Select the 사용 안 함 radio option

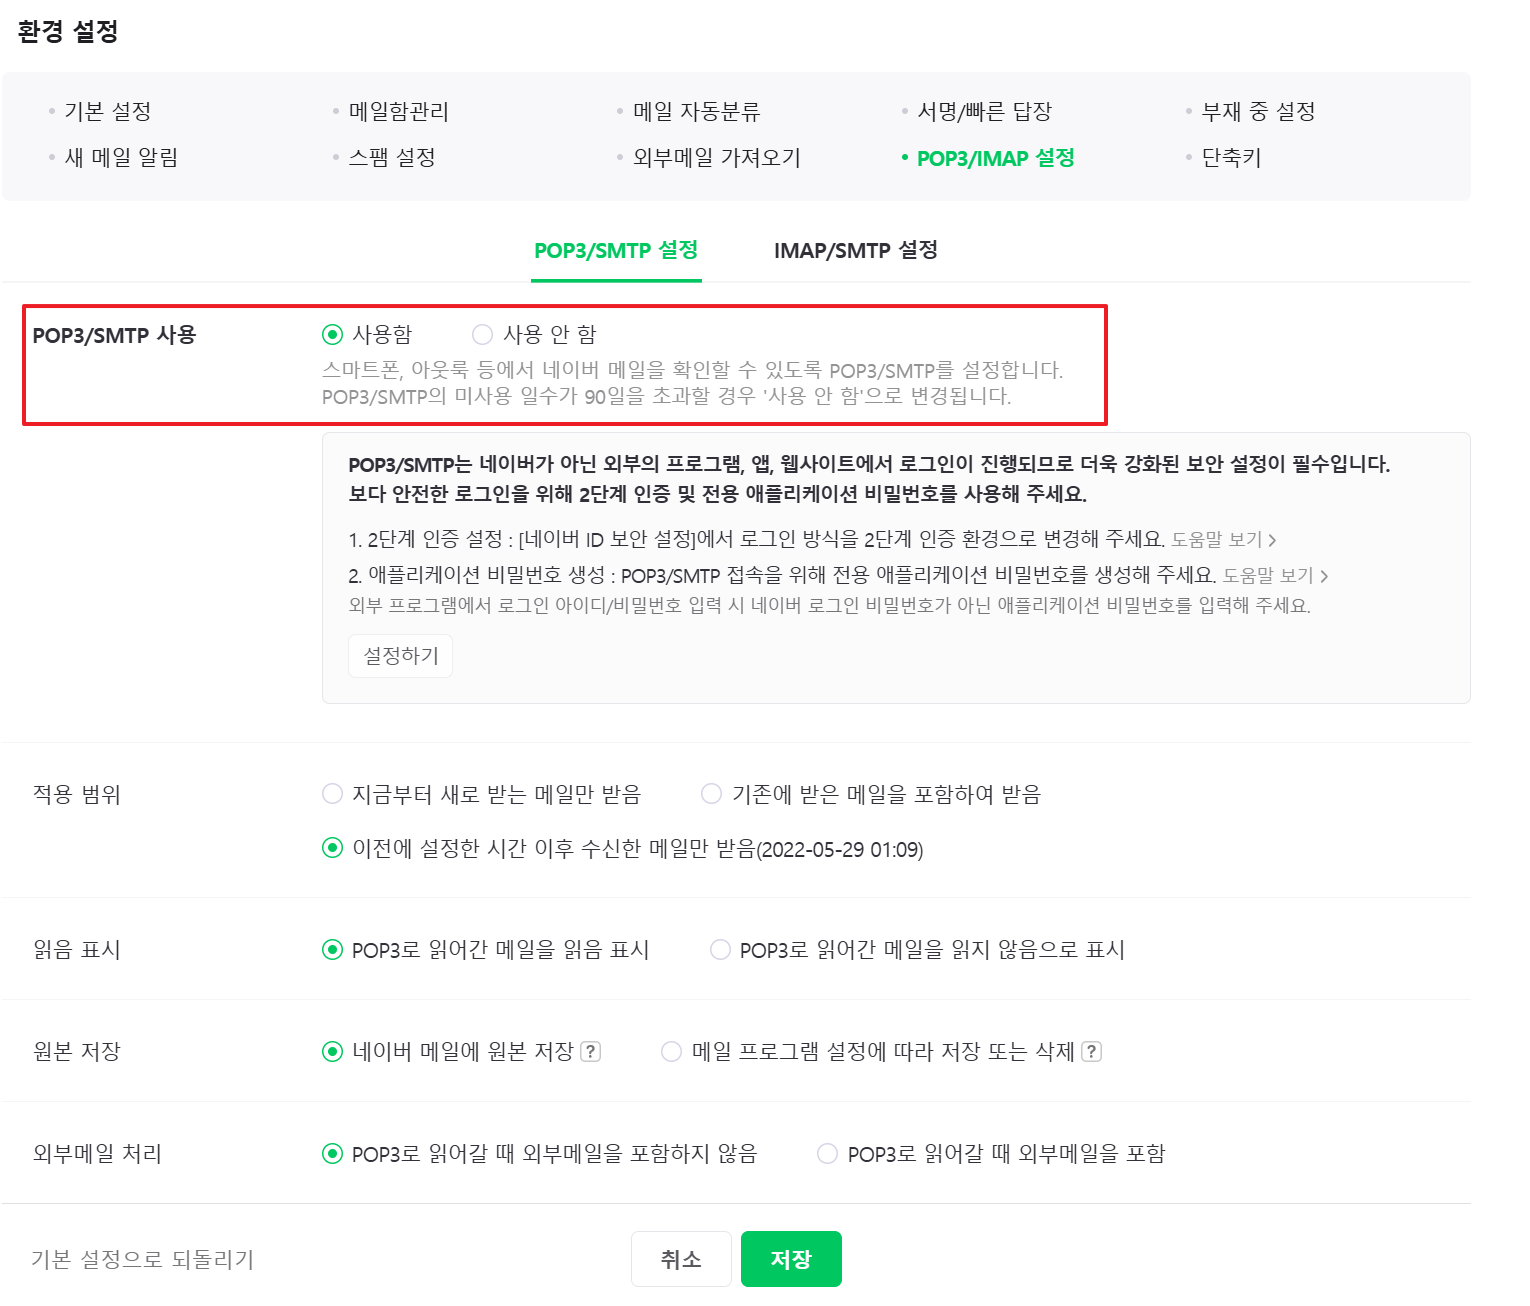click(x=483, y=334)
